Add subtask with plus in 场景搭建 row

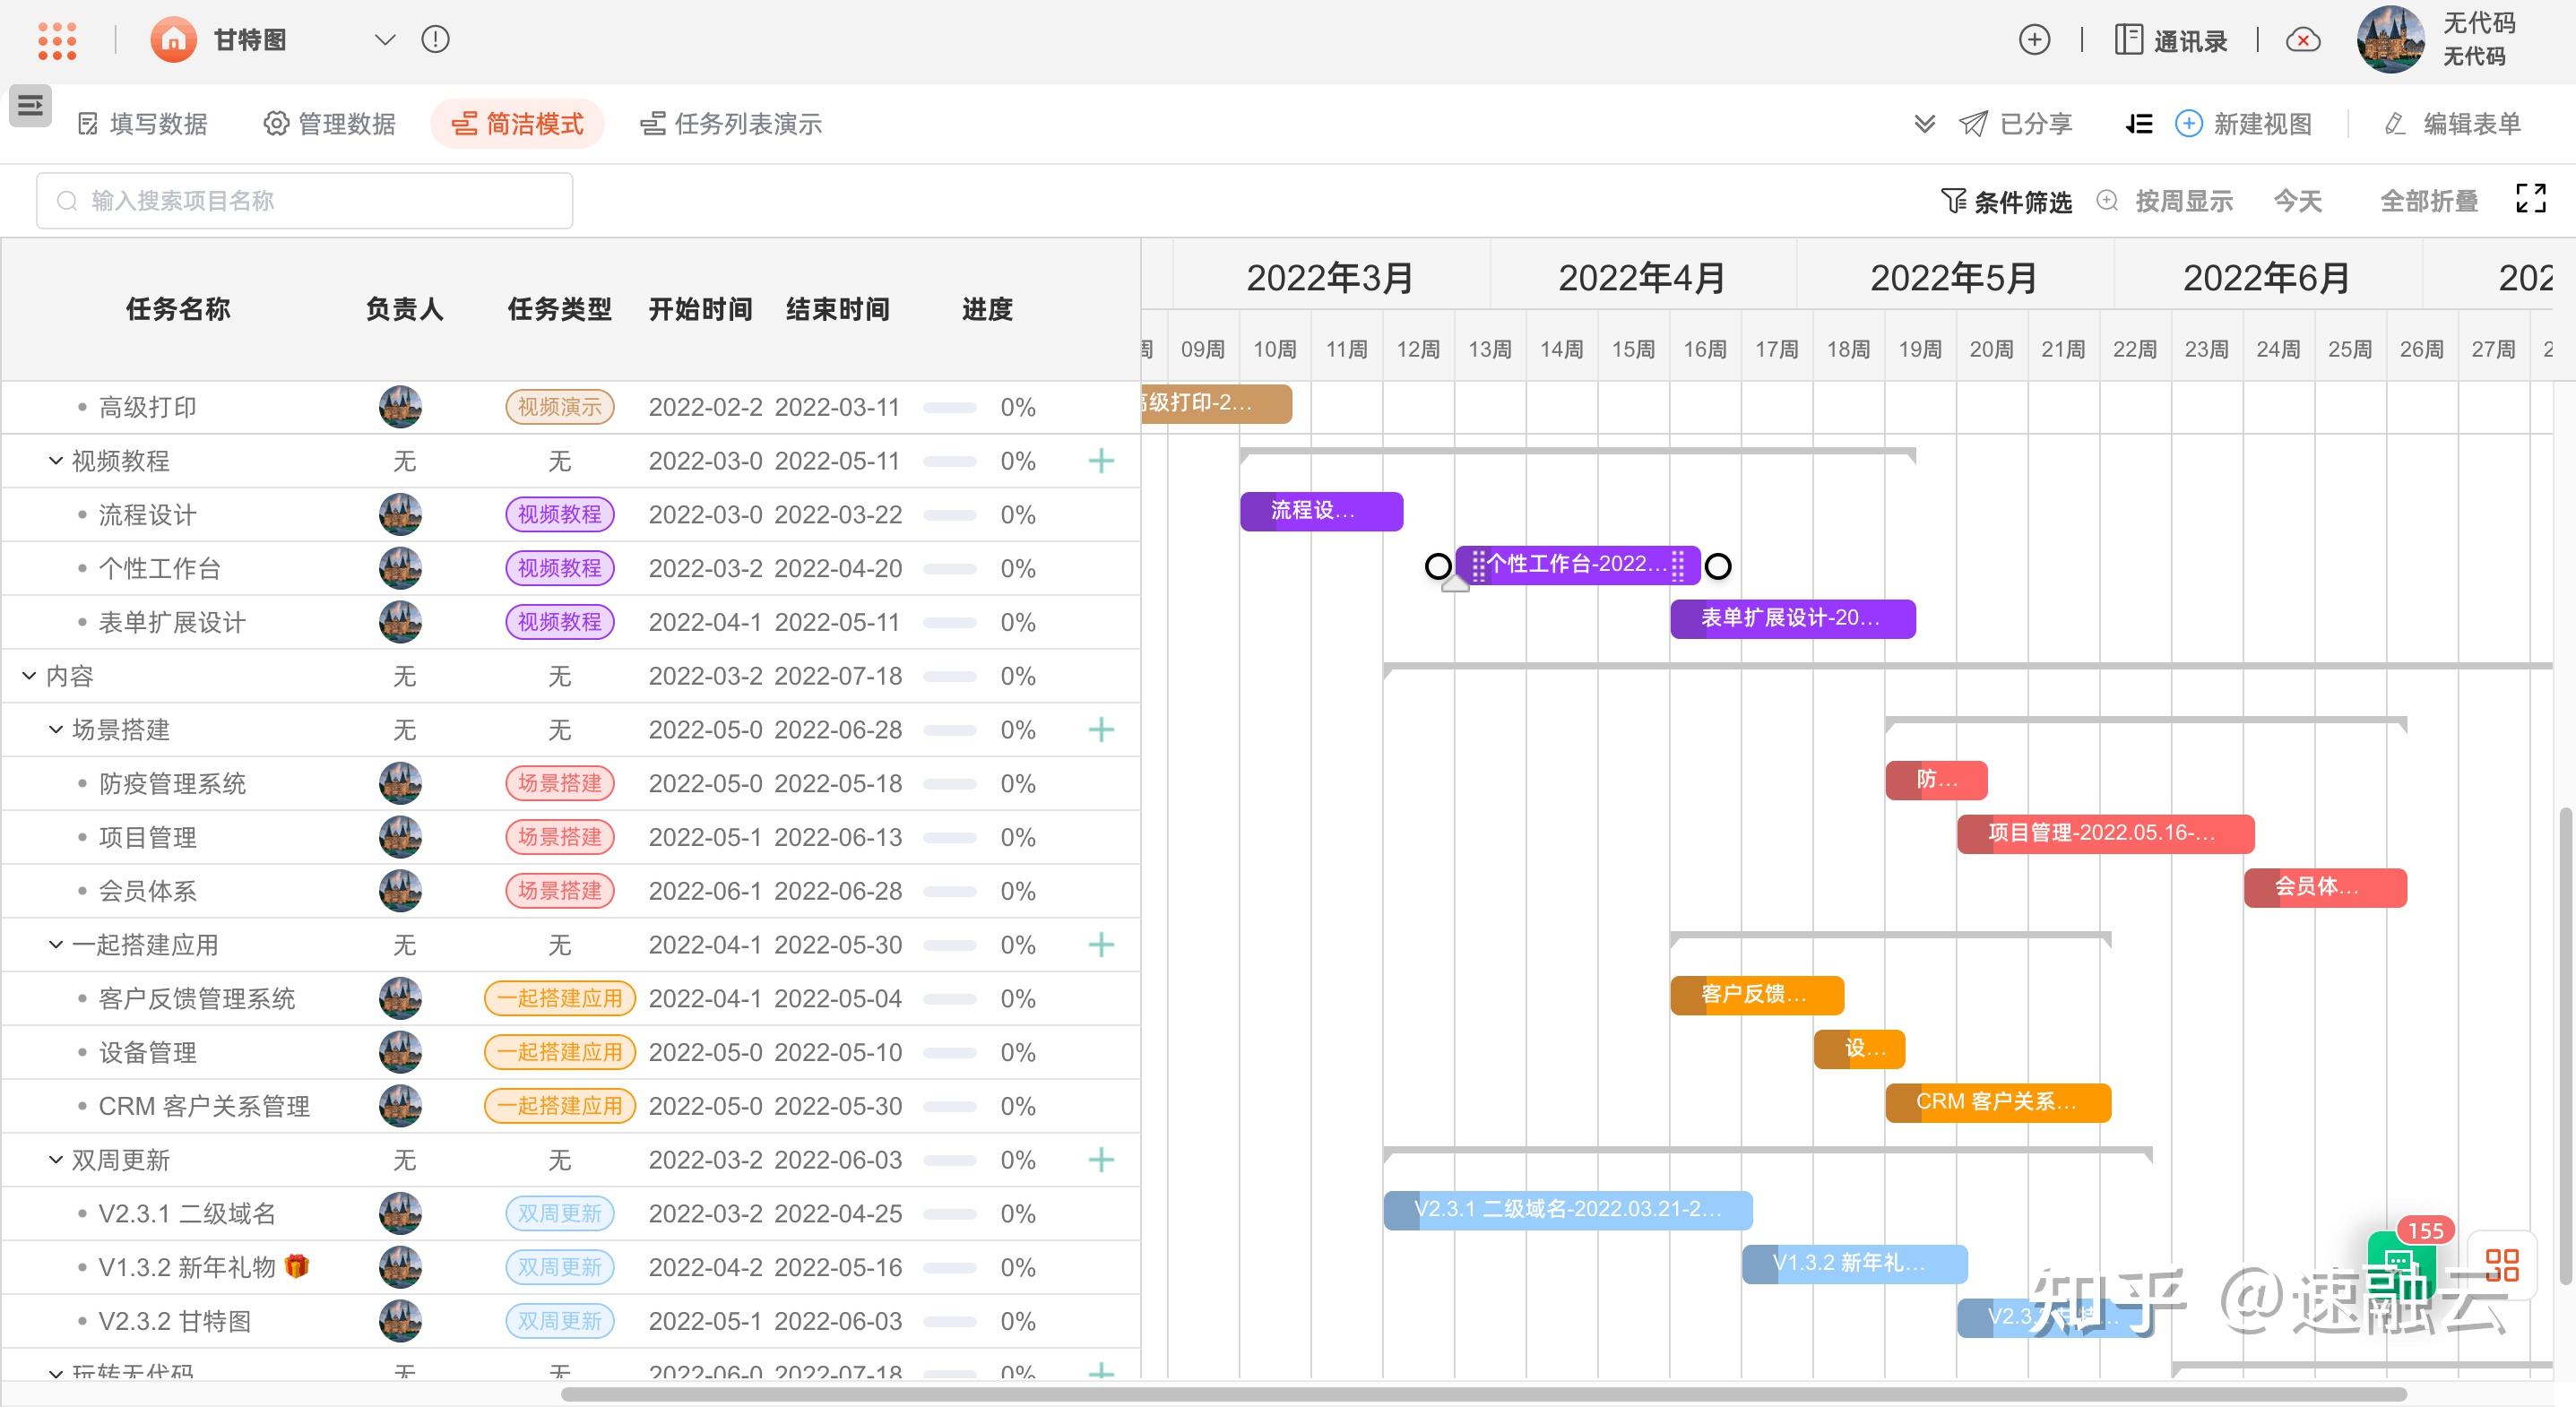[1101, 730]
